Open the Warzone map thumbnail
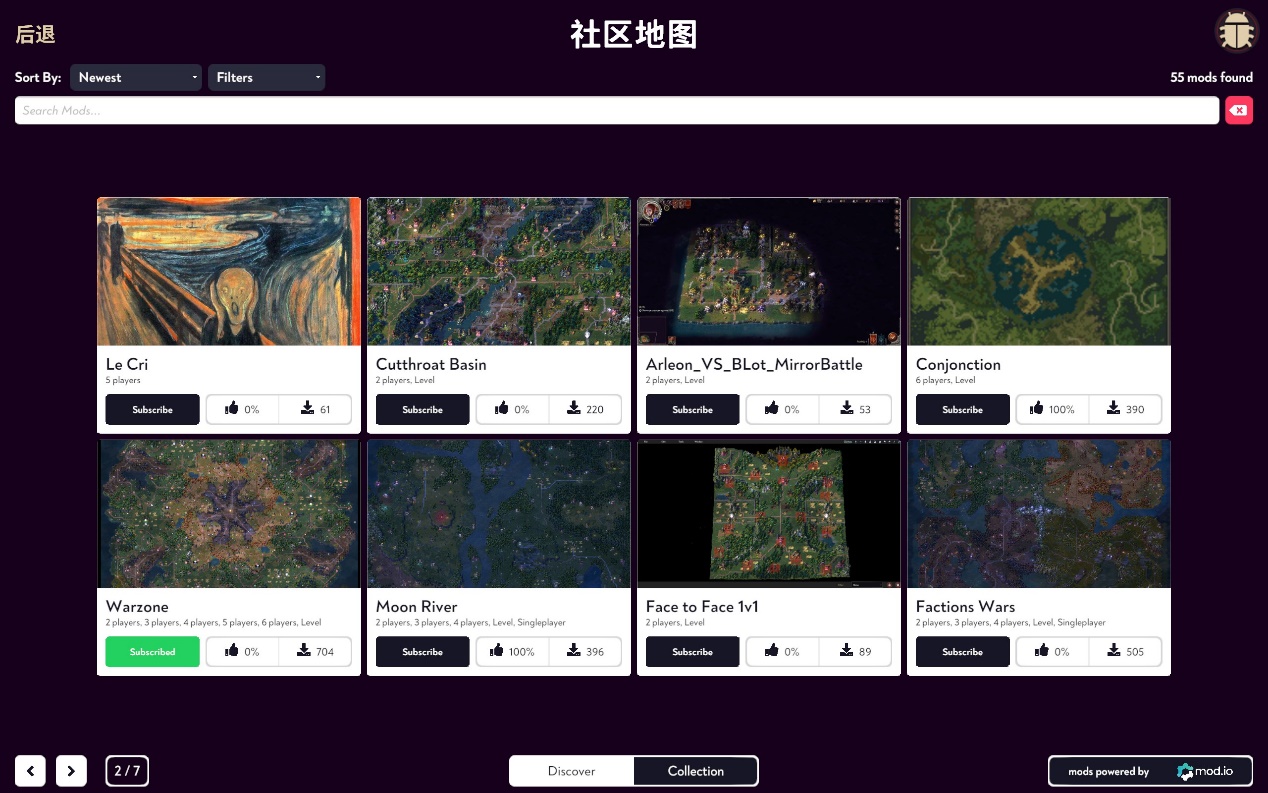 [x=229, y=514]
